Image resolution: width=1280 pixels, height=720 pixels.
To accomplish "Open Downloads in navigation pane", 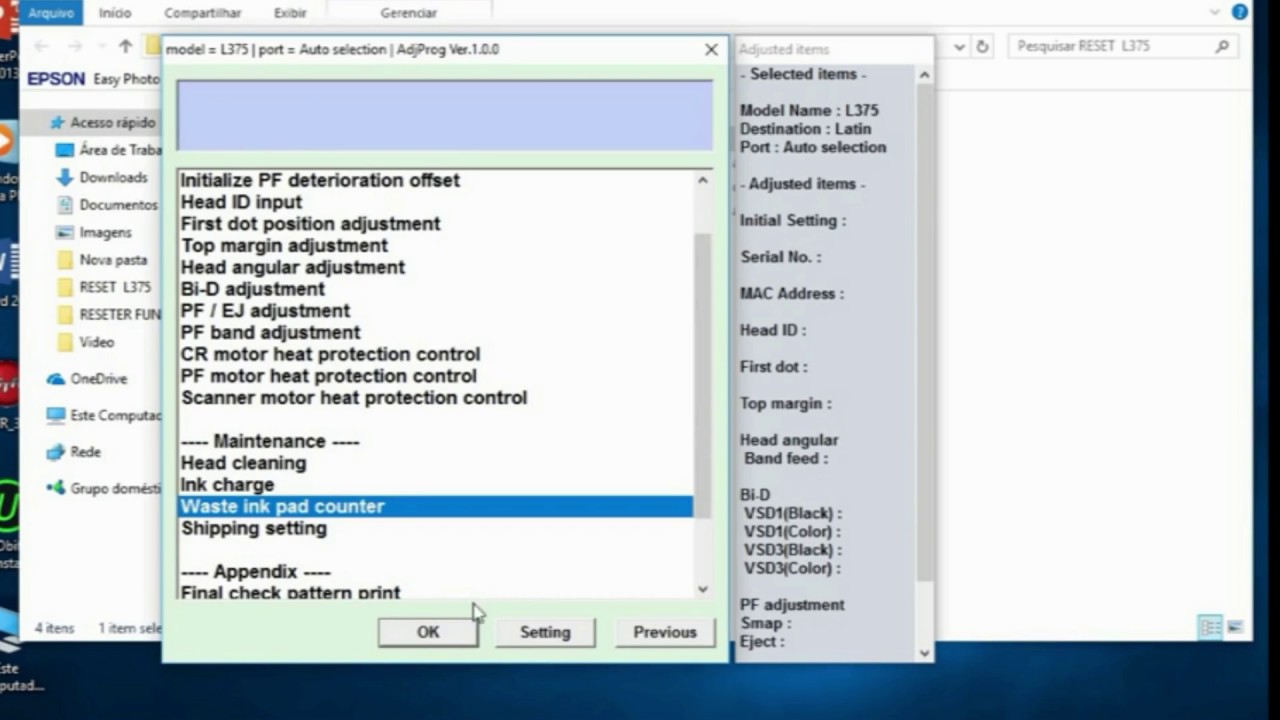I will (102, 177).
